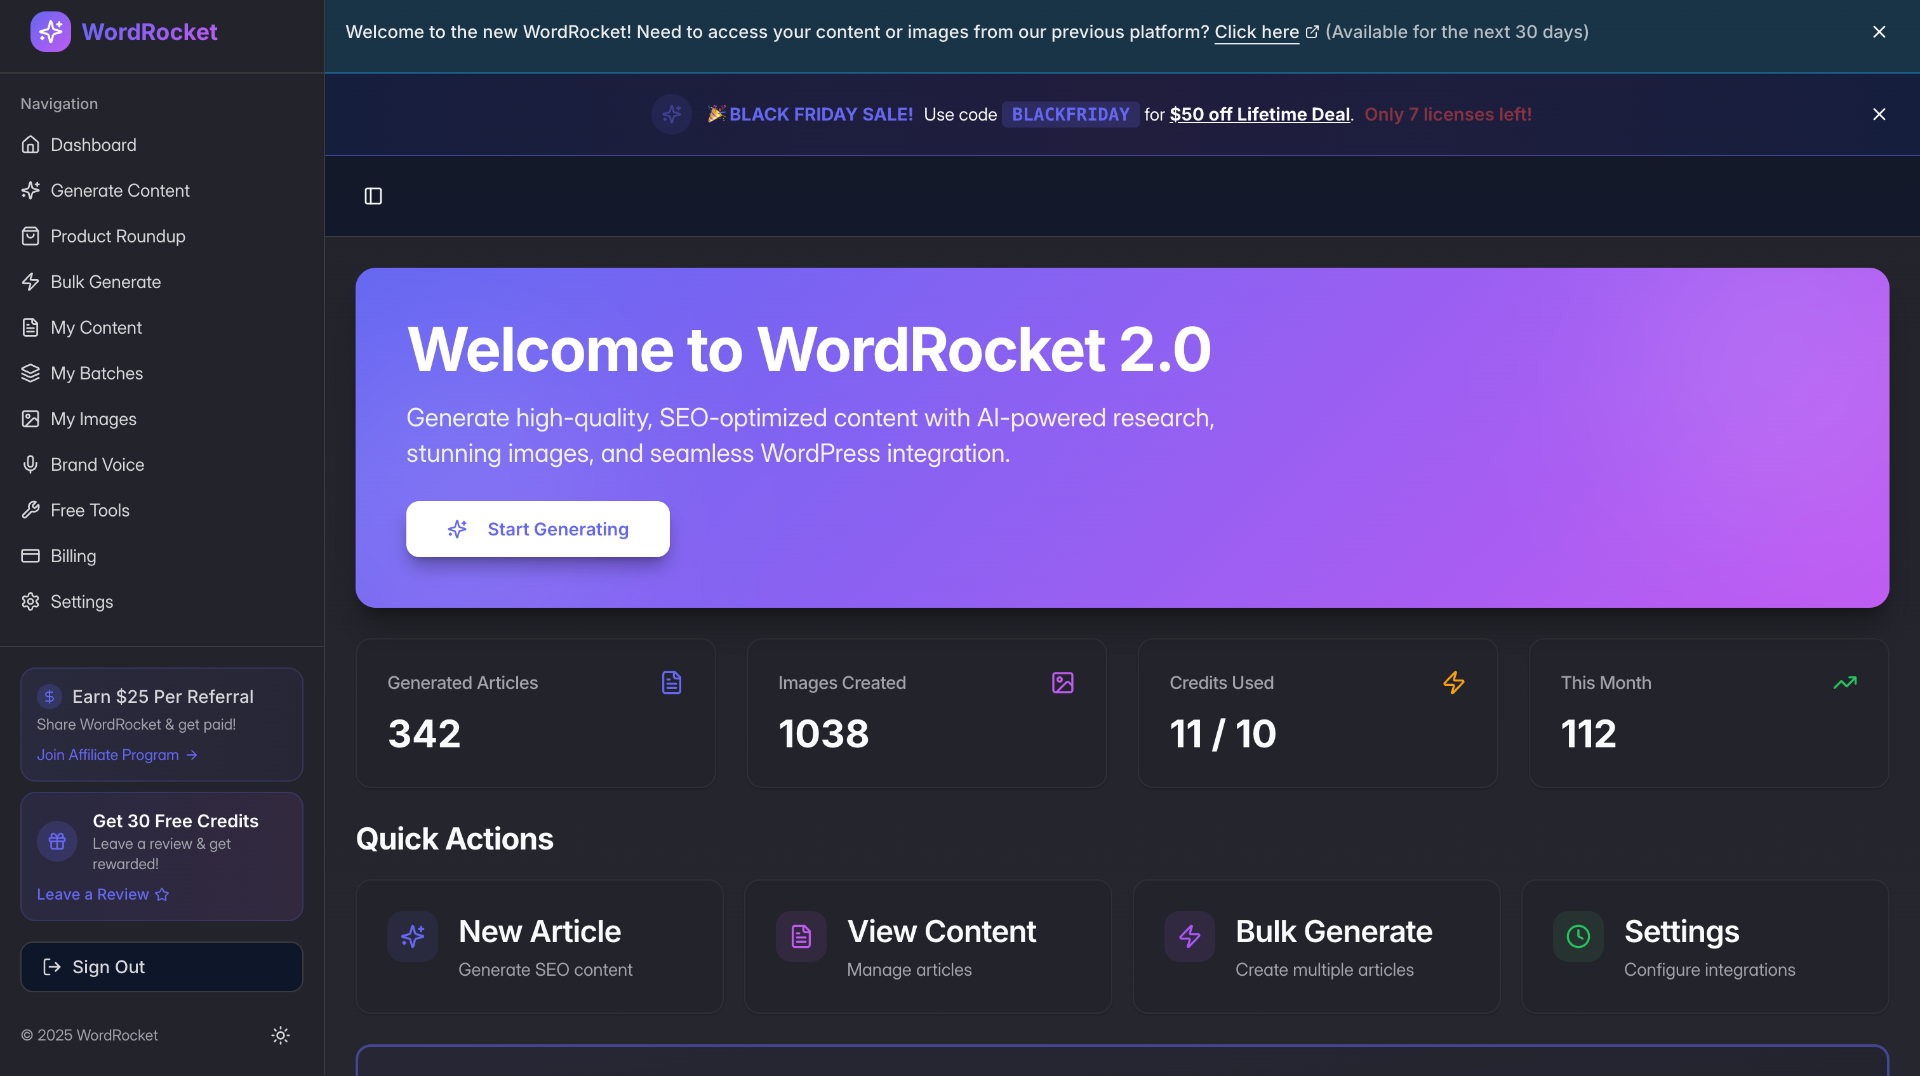Click the Bulk Generate lightning icon in sidebar

click(x=31, y=282)
